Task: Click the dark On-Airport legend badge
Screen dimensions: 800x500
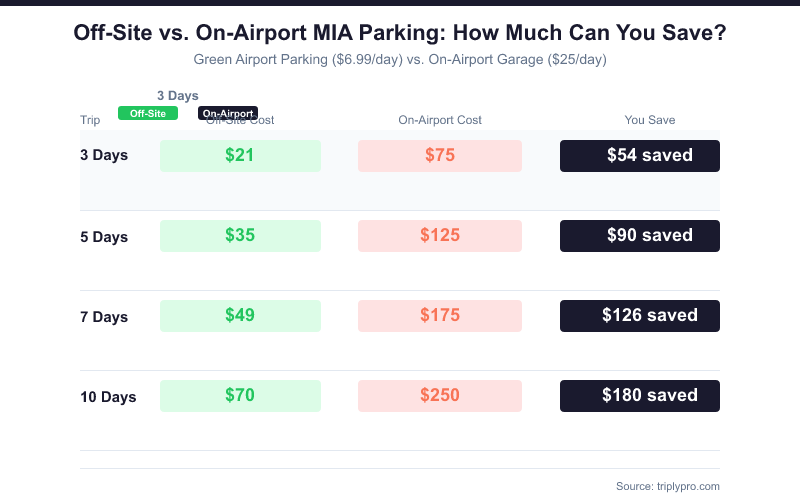Action: click(228, 113)
